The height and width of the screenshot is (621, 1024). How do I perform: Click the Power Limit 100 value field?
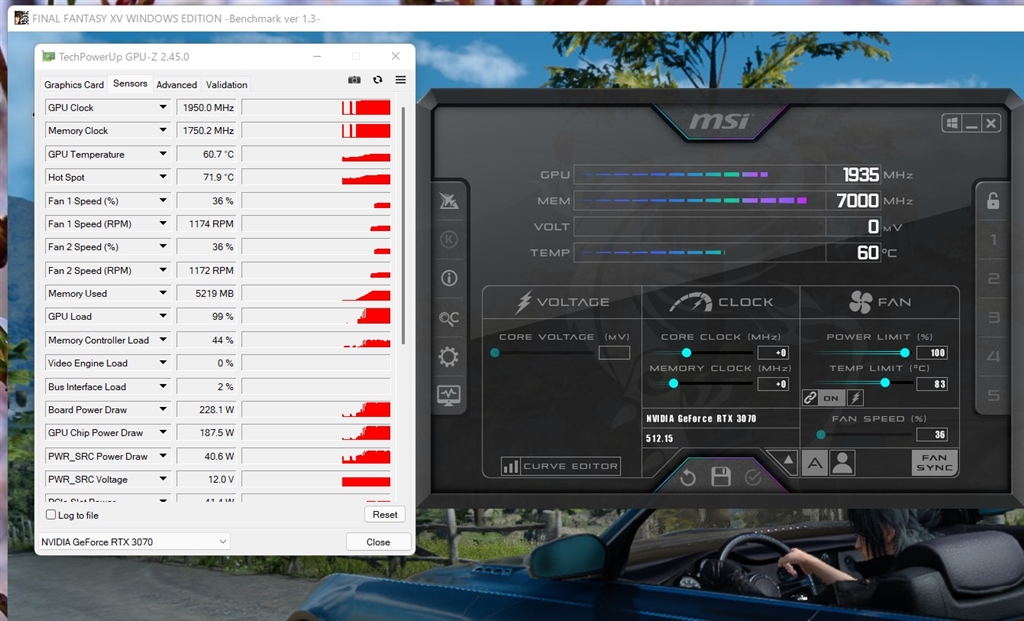pyautogui.click(x=932, y=353)
